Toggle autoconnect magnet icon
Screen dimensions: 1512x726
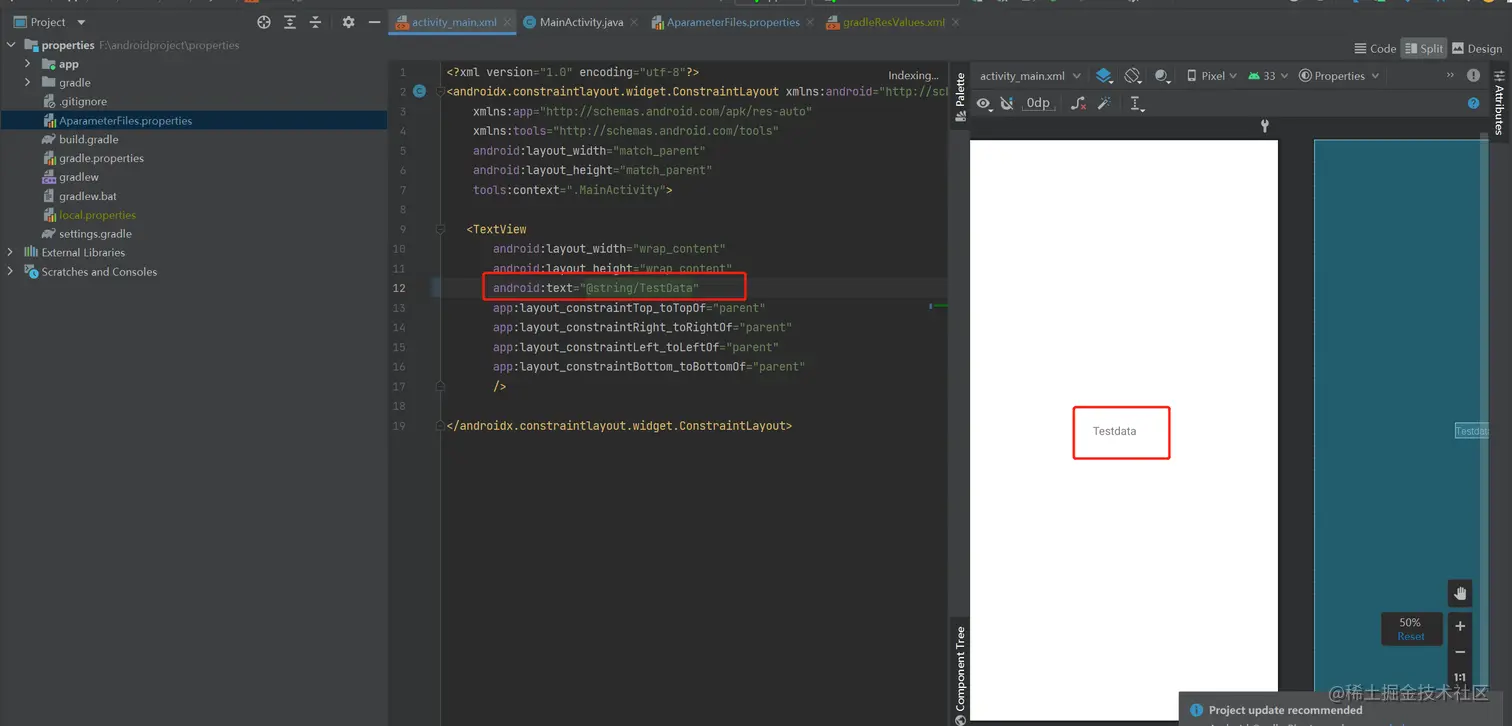[1007, 103]
